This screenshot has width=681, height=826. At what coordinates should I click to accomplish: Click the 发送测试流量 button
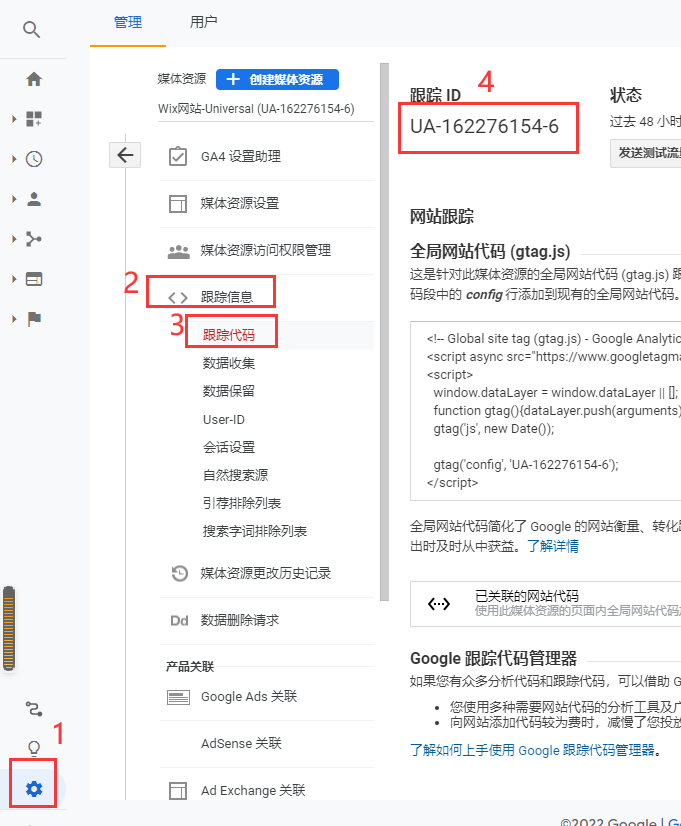[x=646, y=153]
